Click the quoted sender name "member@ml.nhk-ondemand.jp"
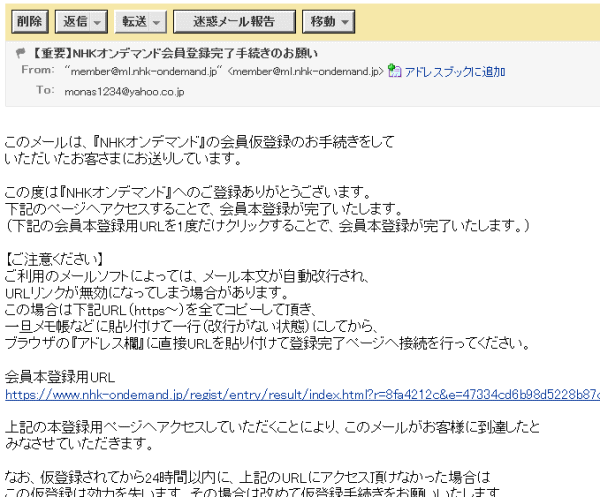The height and width of the screenshot is (497, 600). [142, 71]
